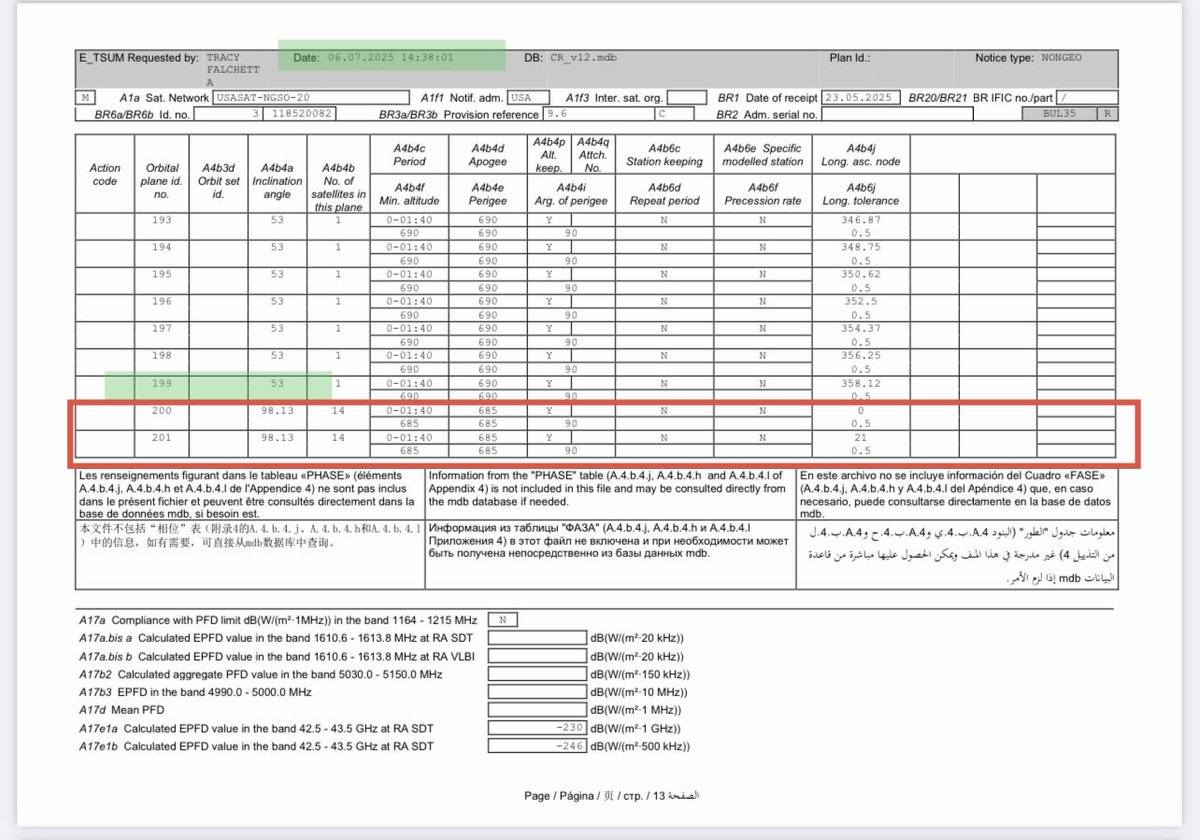Click orbital plane id 194
Viewport: 1200px width, 840px height.
(161, 246)
